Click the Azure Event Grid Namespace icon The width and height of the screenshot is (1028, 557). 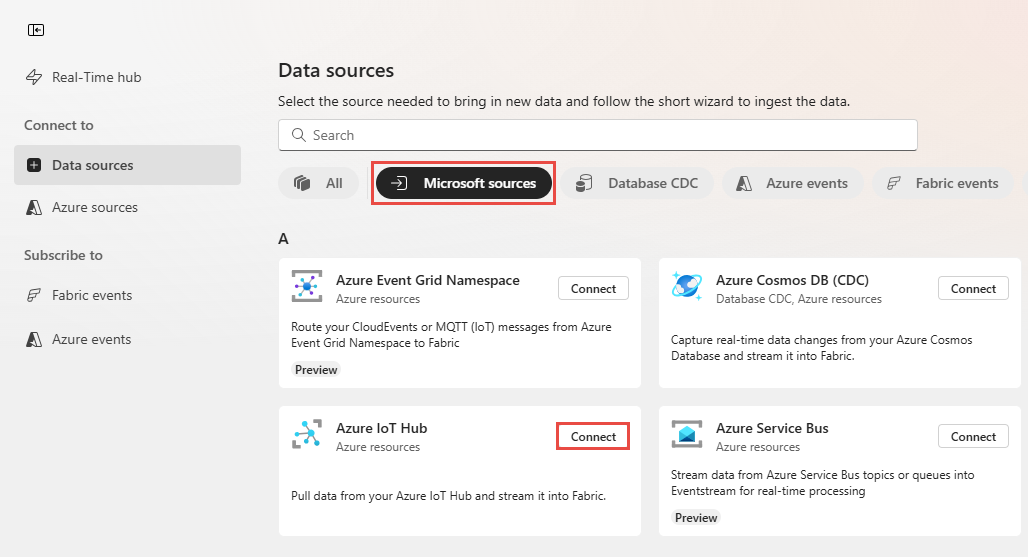tap(307, 286)
